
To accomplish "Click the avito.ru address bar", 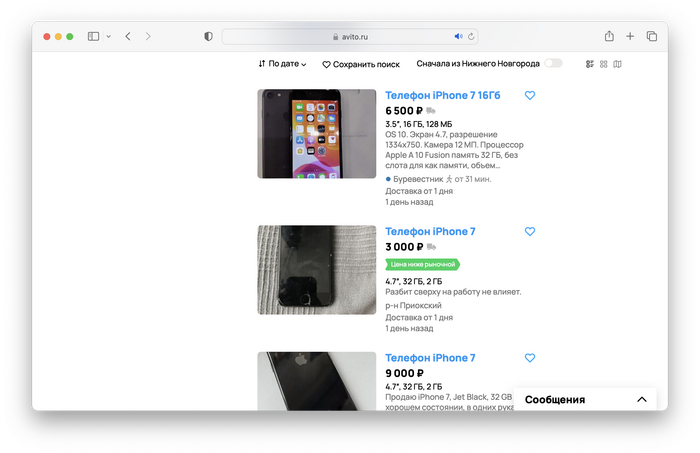I will (x=350, y=37).
